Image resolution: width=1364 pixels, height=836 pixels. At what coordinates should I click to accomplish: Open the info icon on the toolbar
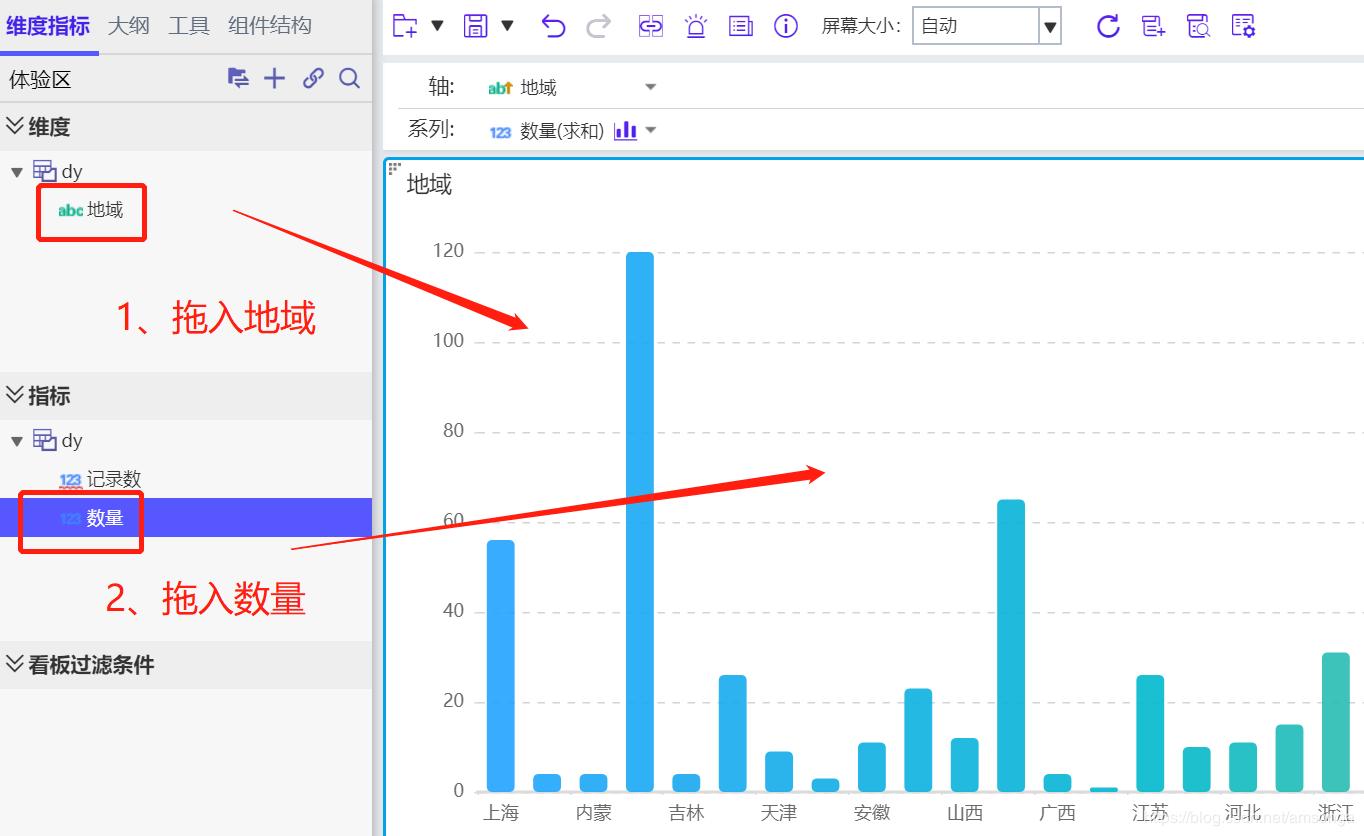tap(786, 26)
